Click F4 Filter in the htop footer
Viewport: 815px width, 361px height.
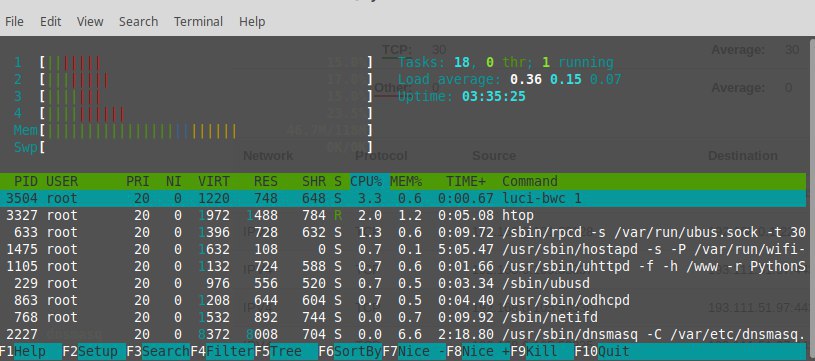[x=222, y=352]
